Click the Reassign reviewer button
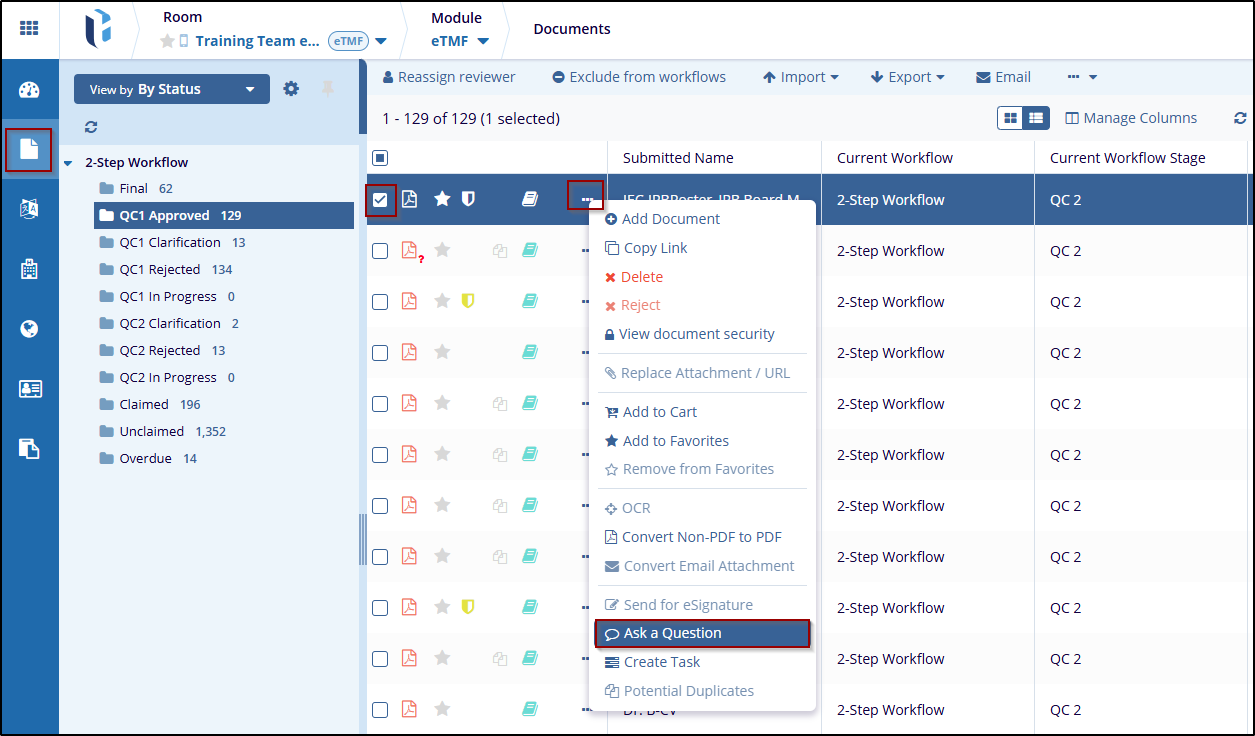The image size is (1255, 736). (x=449, y=77)
